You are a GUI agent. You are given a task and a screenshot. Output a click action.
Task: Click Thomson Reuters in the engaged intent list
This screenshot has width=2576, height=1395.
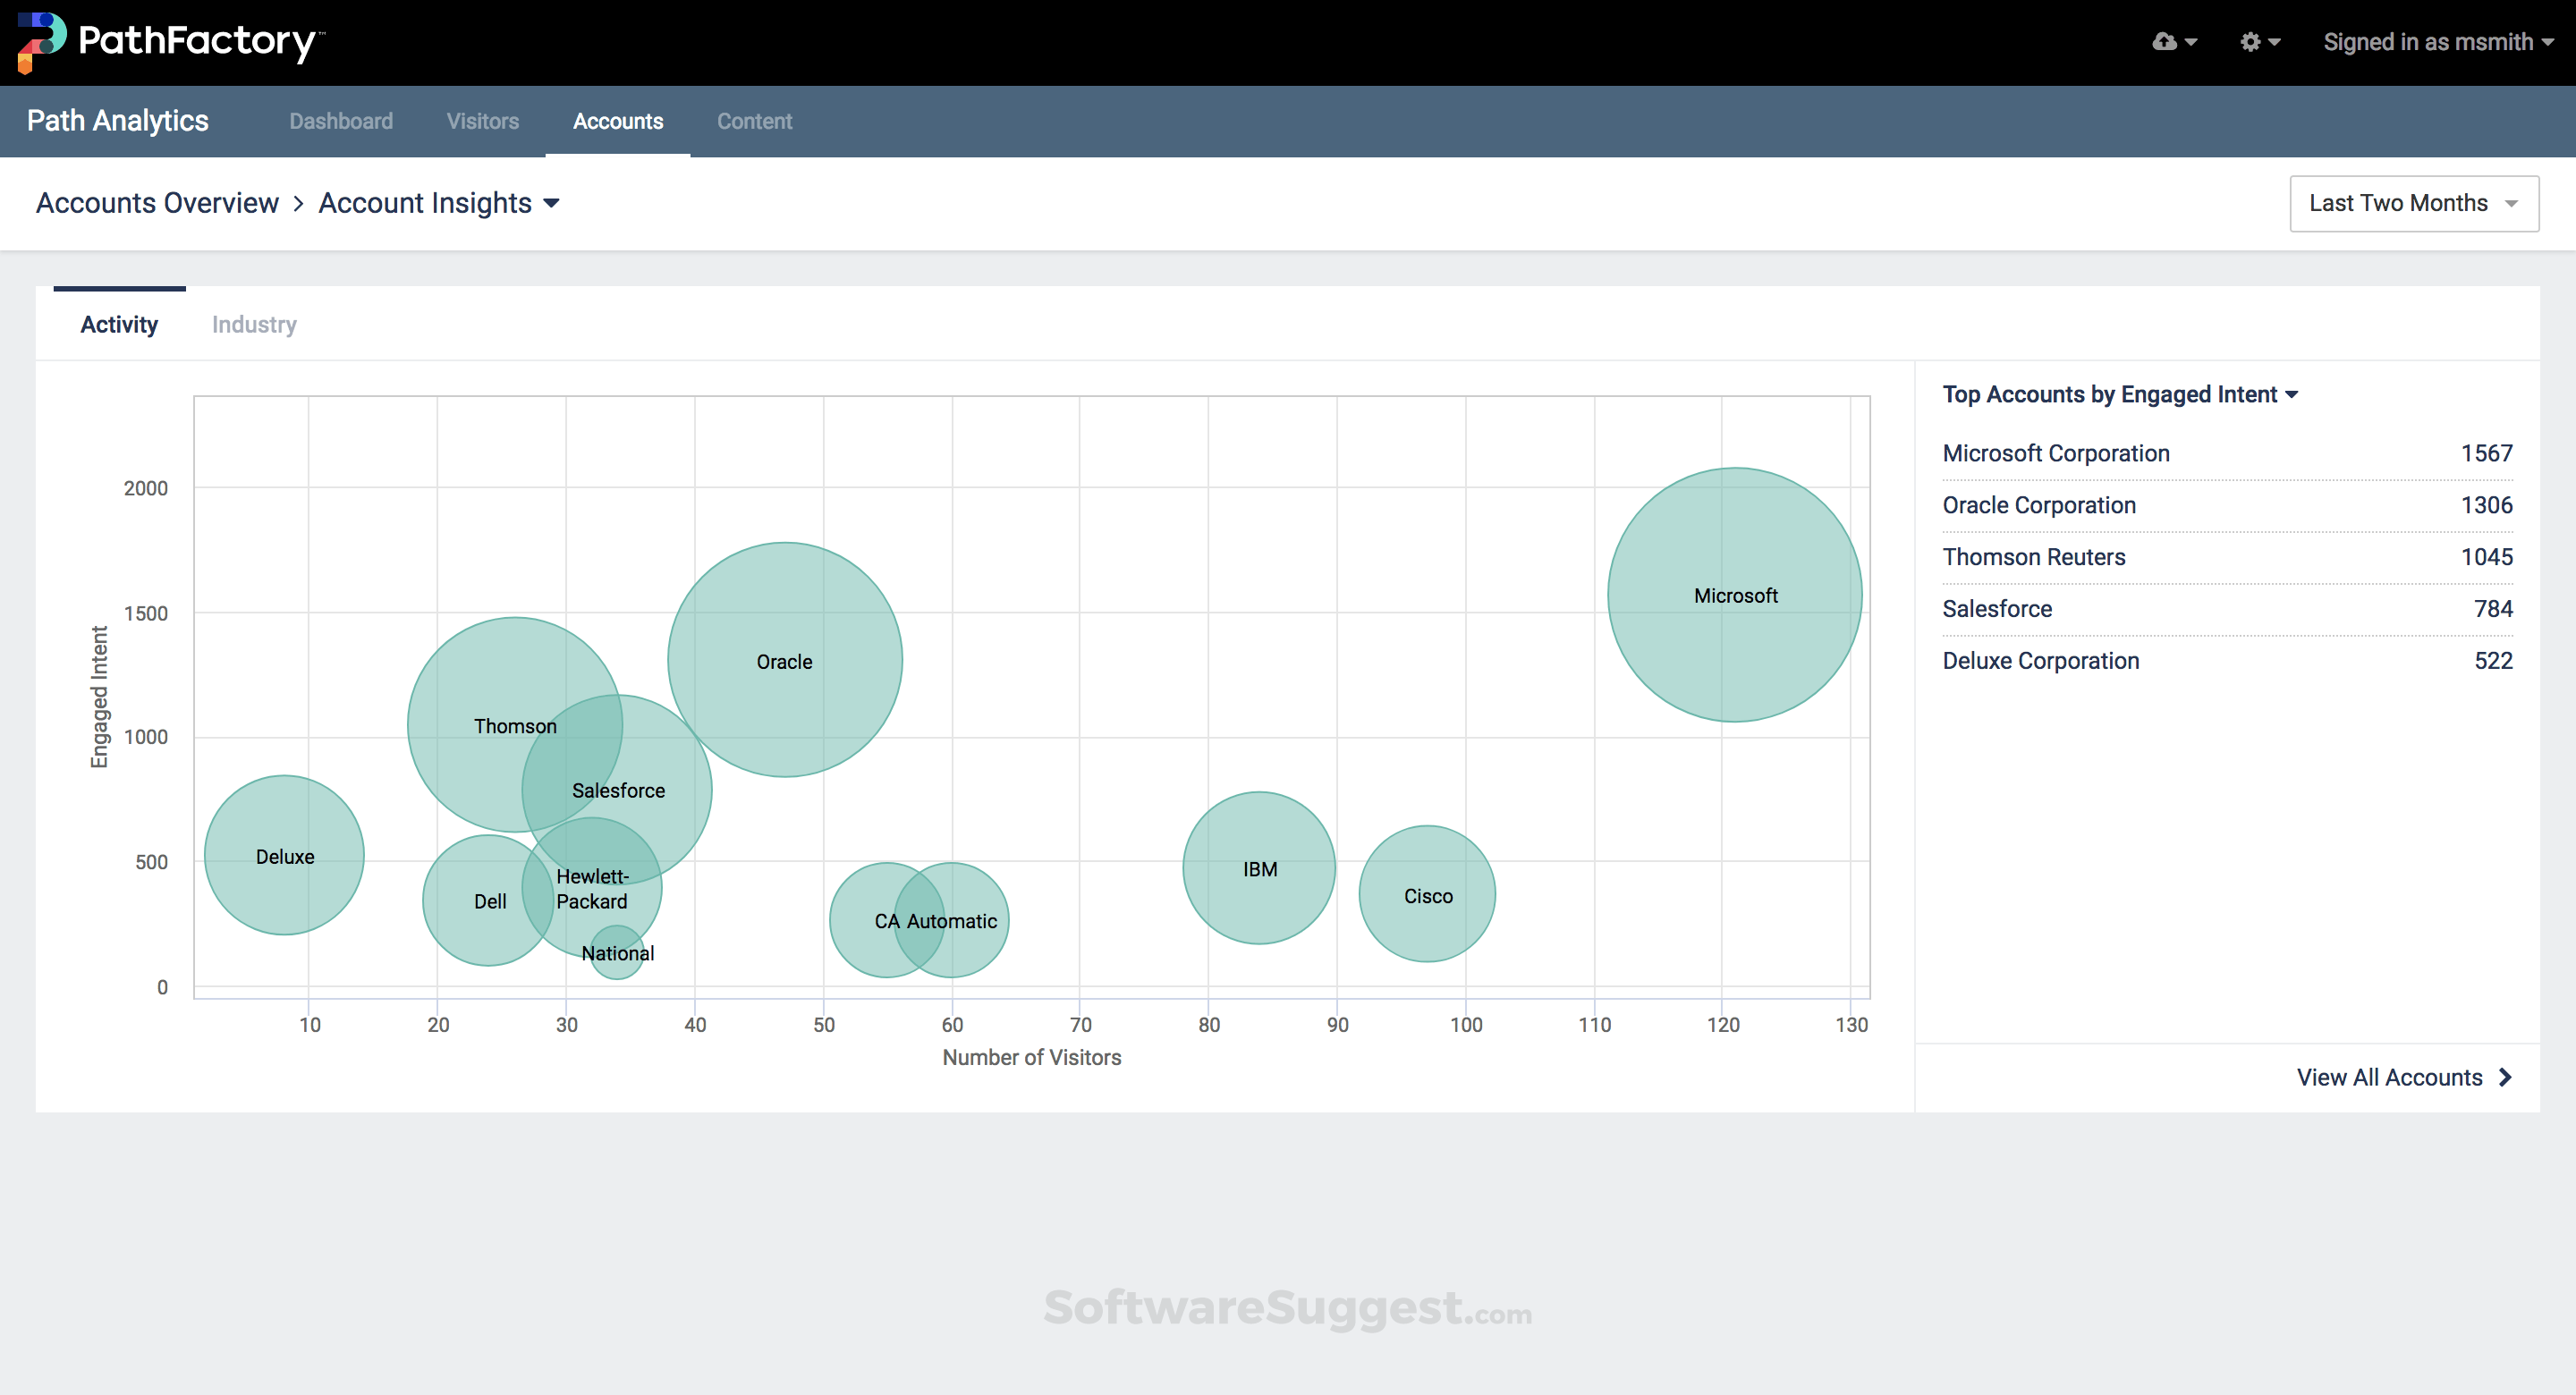pyautogui.click(x=2033, y=557)
